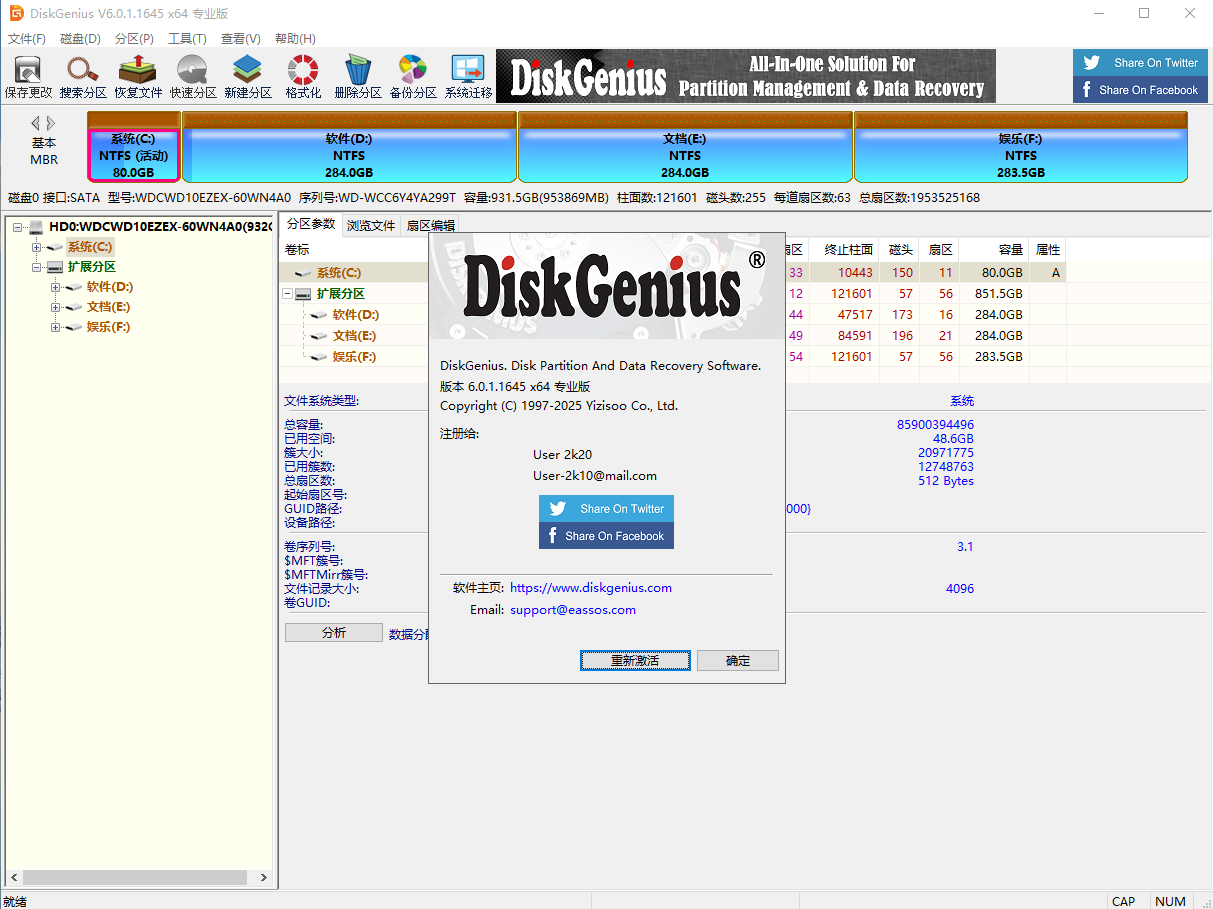Viewport: 1213px width, 909px height.
Task: Open the https://www.diskgenius.com link
Action: (591, 588)
